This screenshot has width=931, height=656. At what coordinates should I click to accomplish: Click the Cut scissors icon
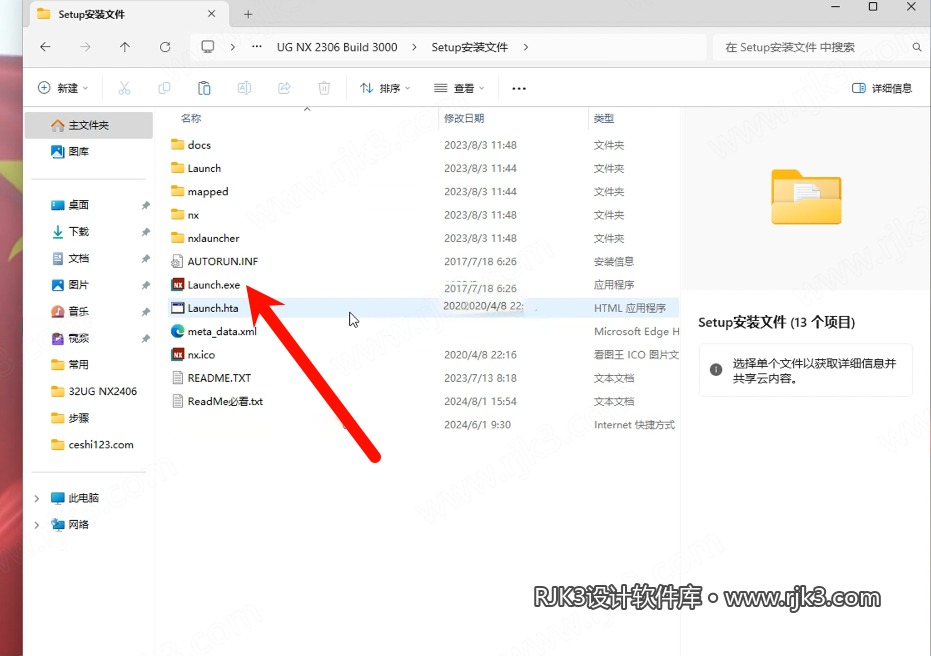(124, 88)
